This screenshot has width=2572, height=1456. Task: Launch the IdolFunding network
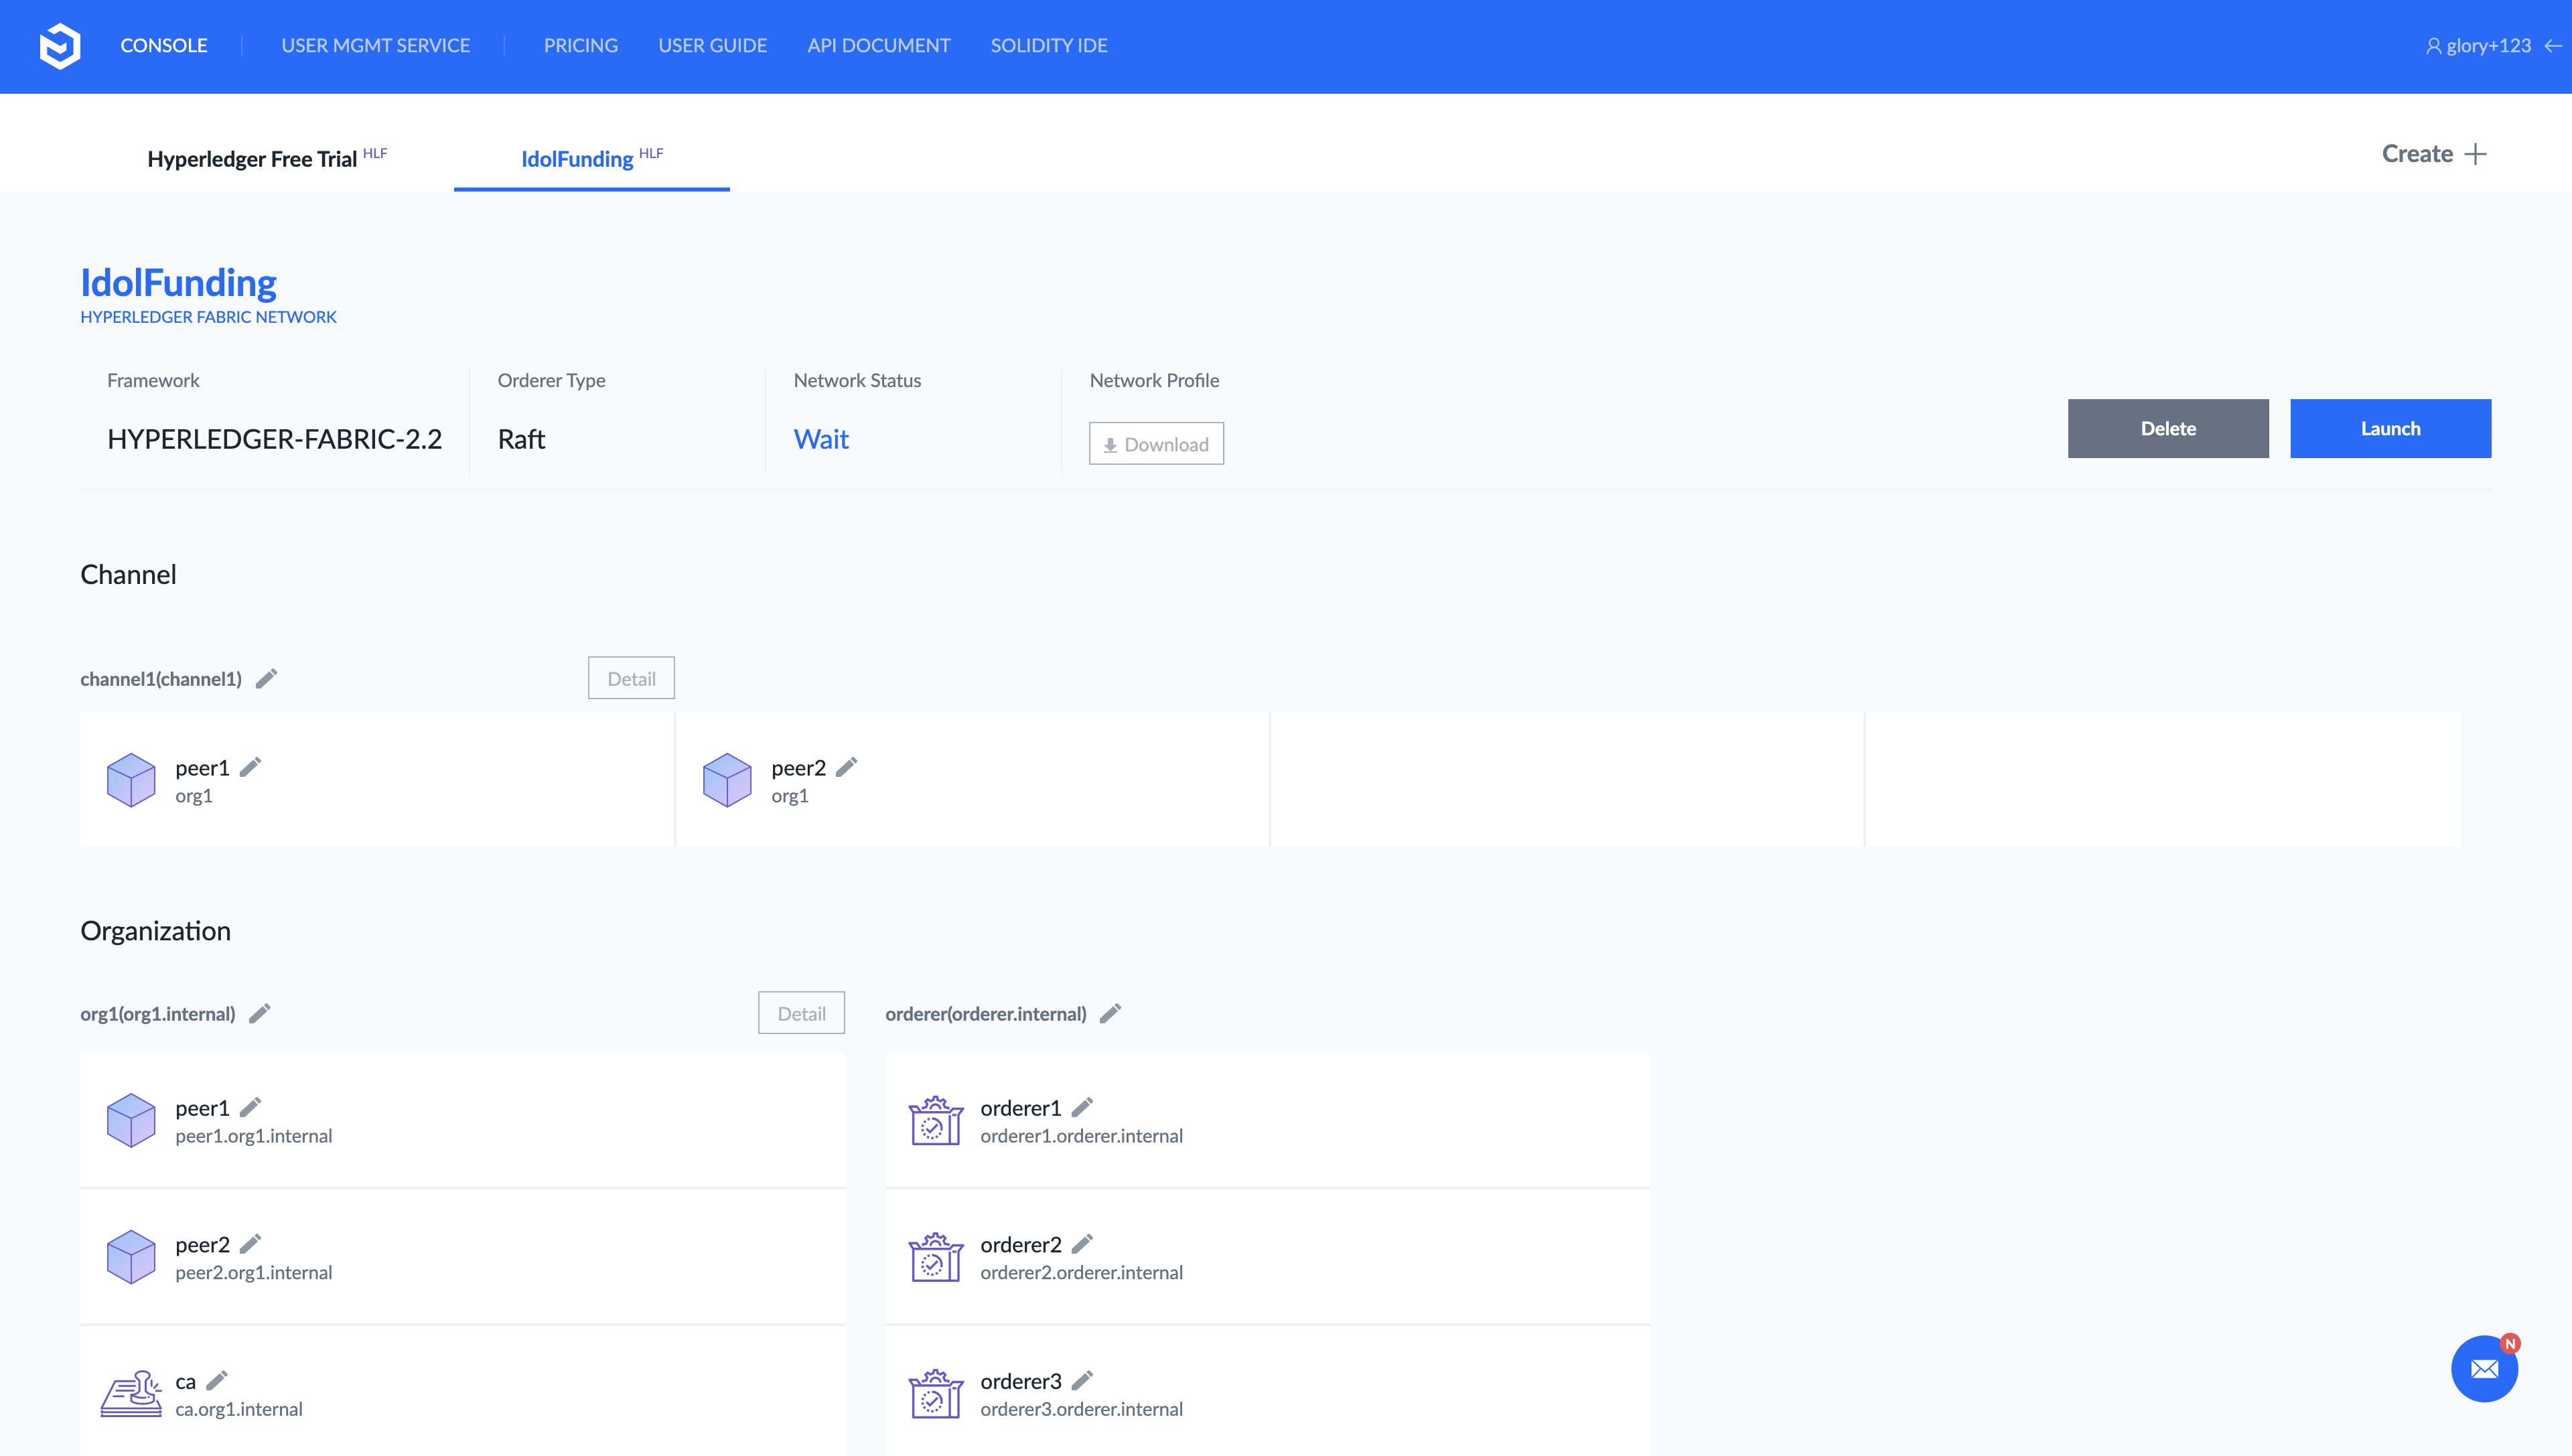coord(2390,429)
